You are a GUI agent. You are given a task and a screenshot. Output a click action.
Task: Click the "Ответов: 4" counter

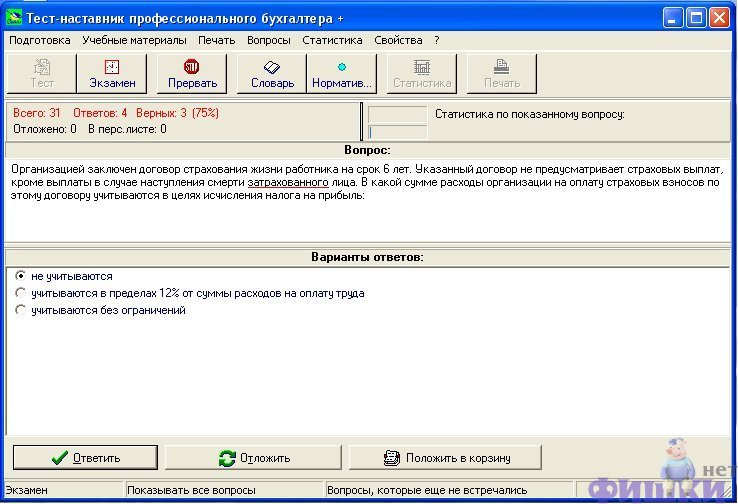click(100, 113)
